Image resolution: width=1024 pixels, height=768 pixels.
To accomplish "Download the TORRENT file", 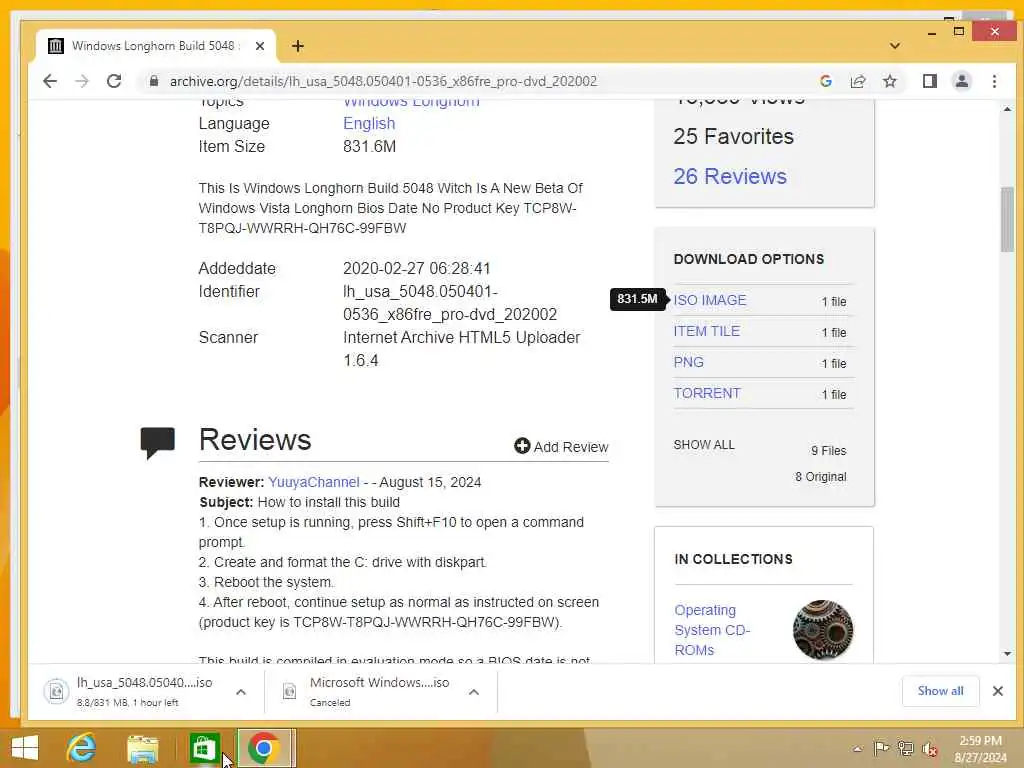I will tap(707, 393).
